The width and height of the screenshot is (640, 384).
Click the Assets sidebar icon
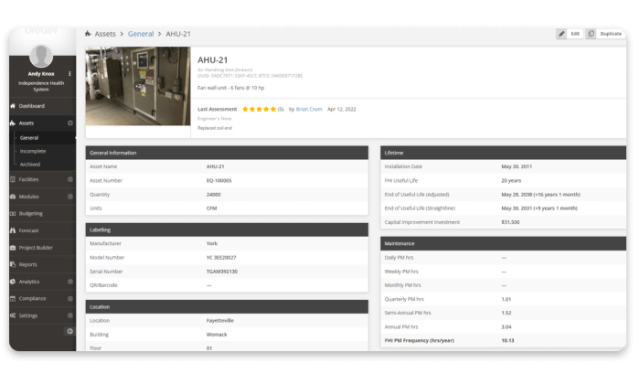point(13,123)
